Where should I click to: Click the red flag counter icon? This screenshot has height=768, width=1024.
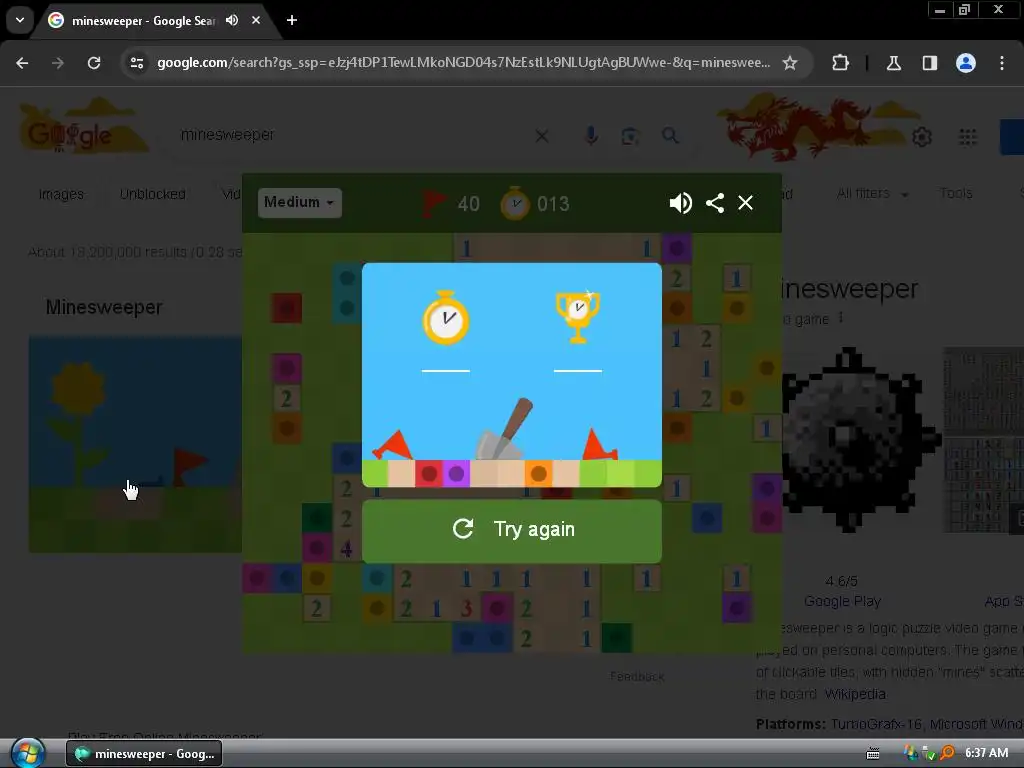(434, 203)
